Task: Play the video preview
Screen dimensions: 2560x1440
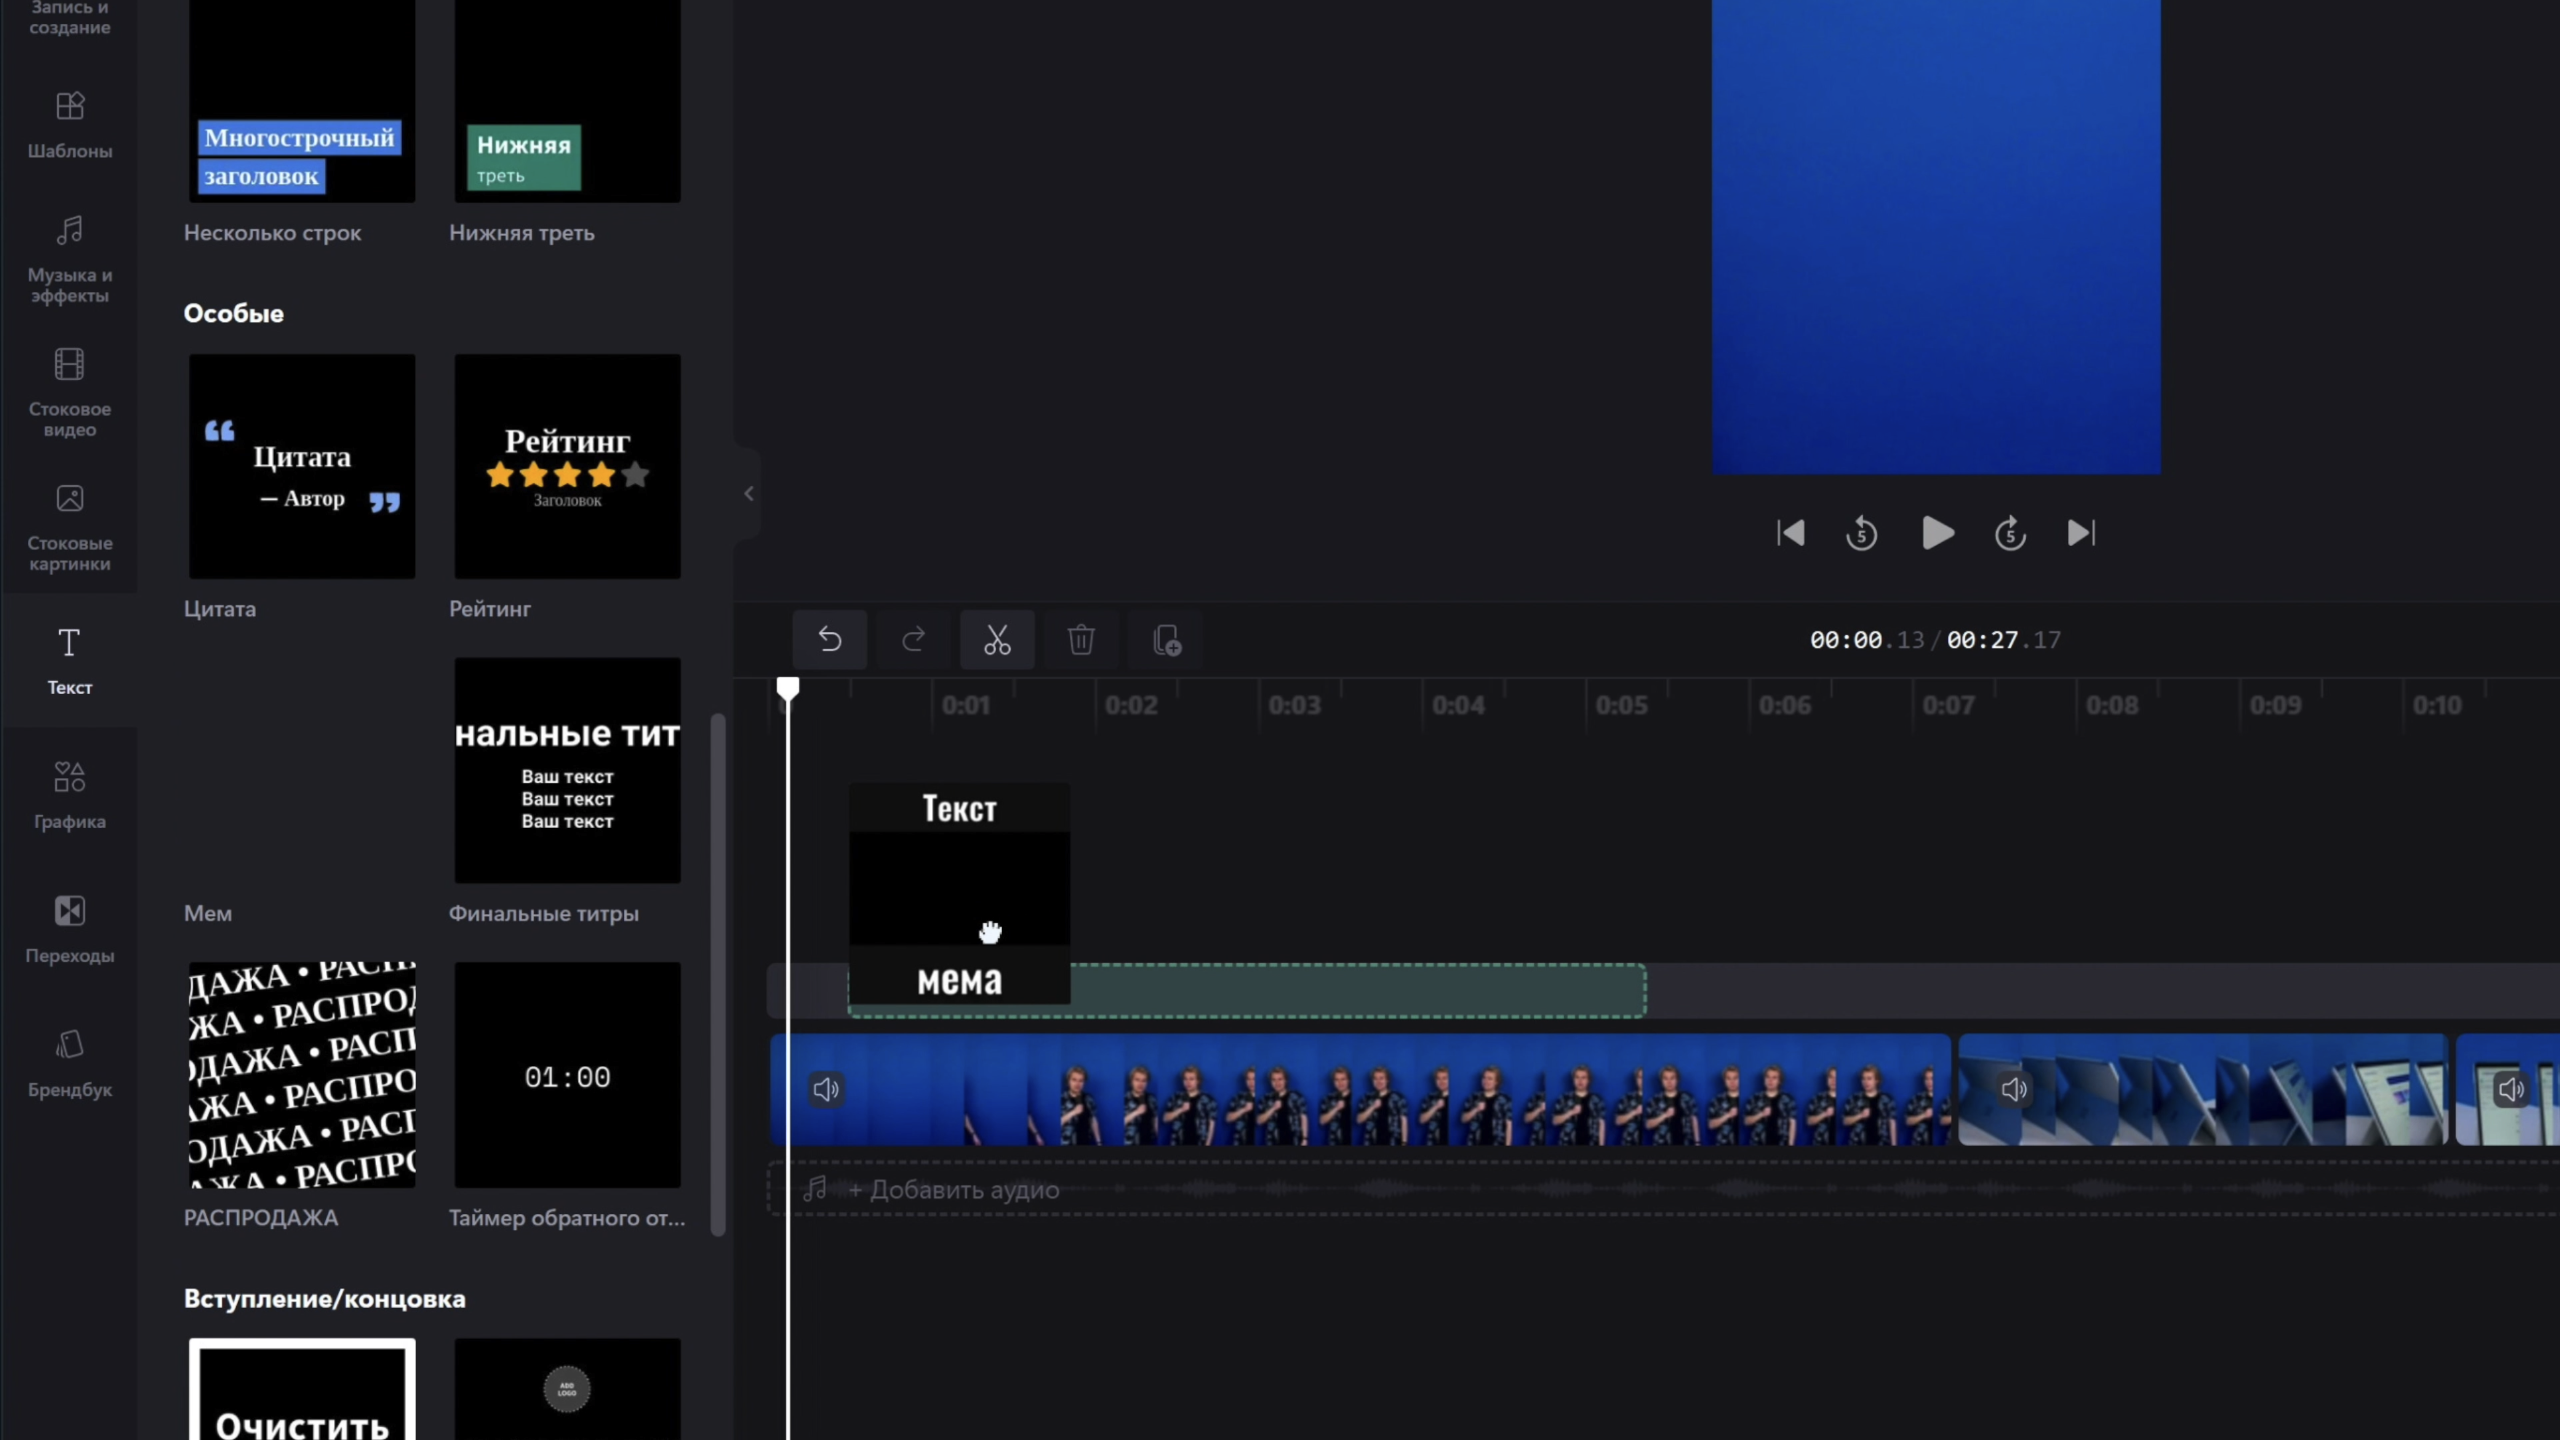Action: pyautogui.click(x=1937, y=533)
